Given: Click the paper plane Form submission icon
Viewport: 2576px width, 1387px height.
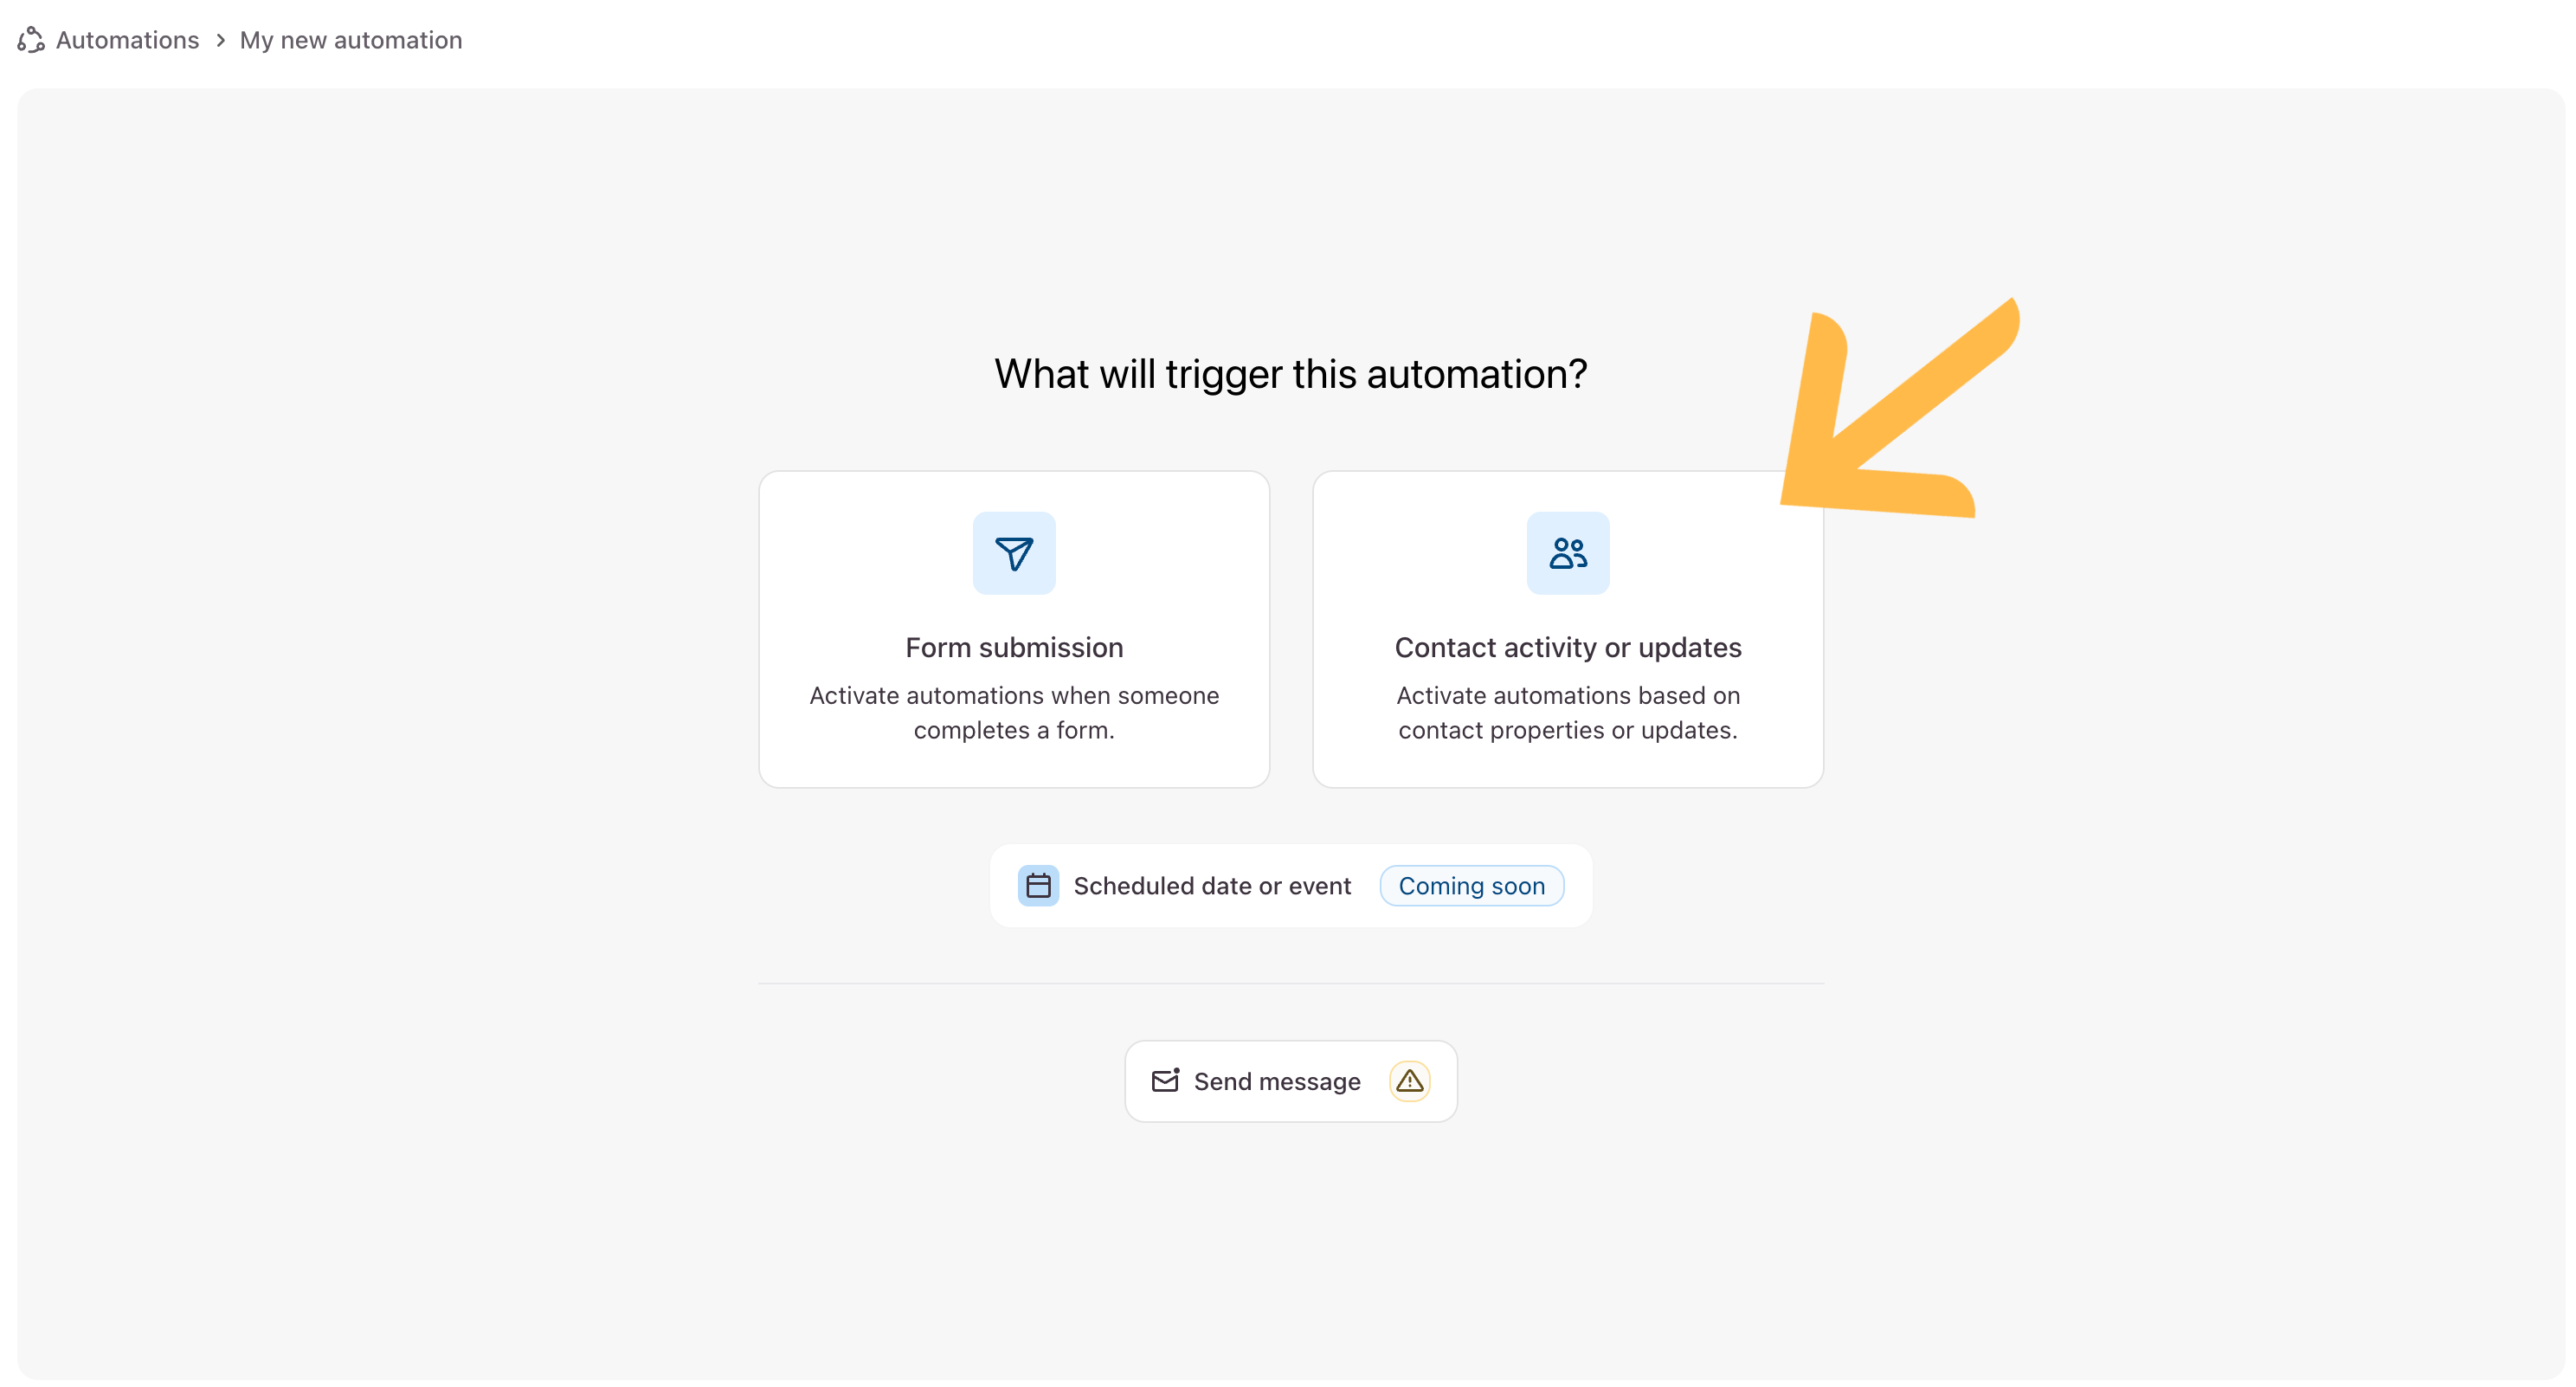Looking at the screenshot, I should [1013, 553].
